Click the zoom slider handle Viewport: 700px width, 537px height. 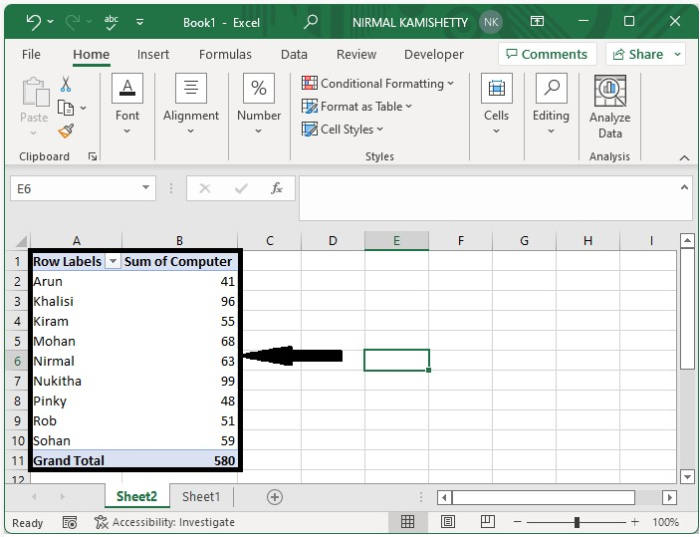(577, 521)
